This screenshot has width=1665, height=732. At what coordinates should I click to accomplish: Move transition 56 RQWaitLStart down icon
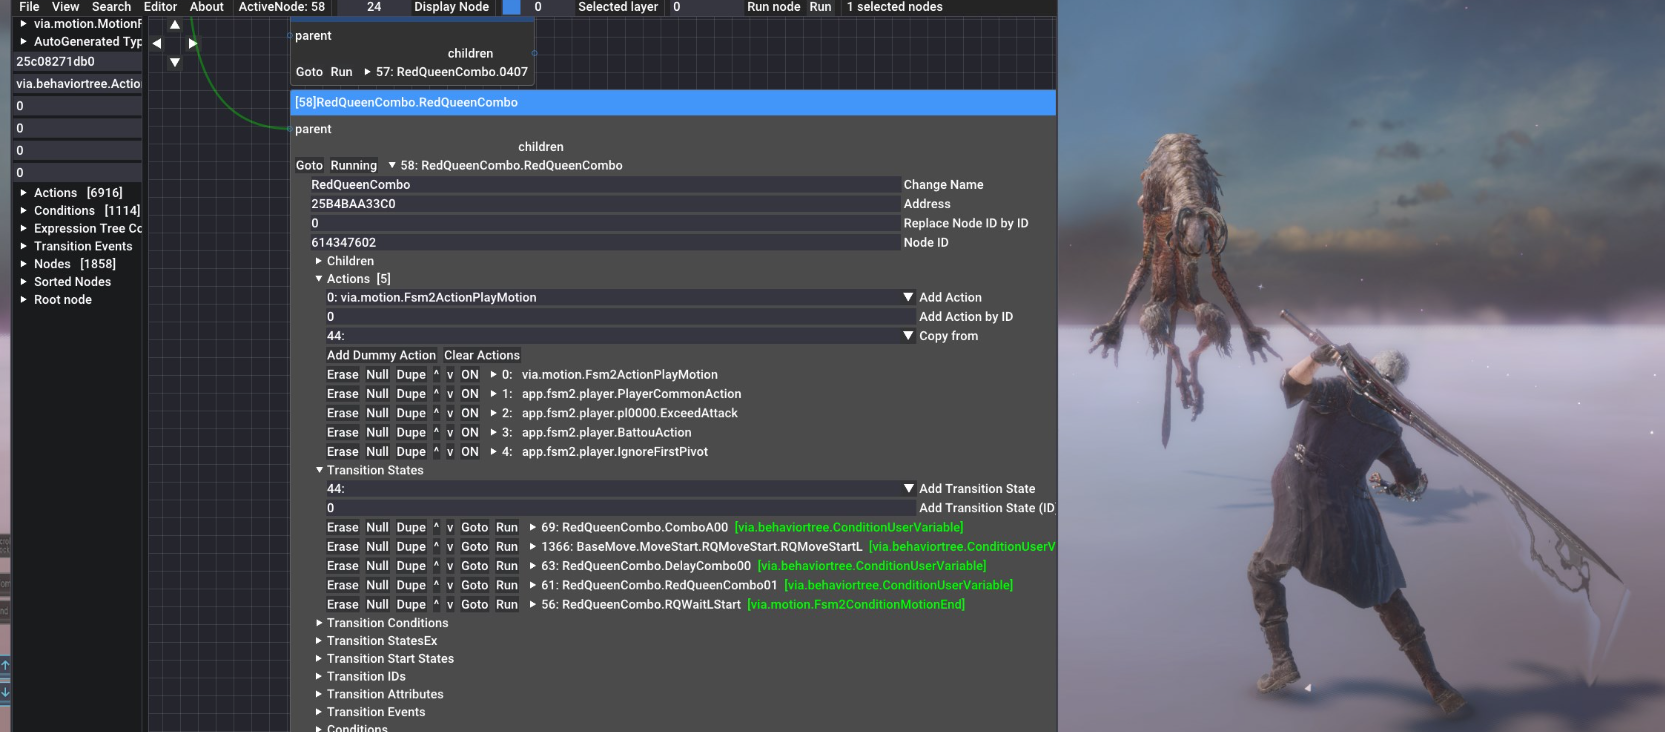(x=450, y=605)
